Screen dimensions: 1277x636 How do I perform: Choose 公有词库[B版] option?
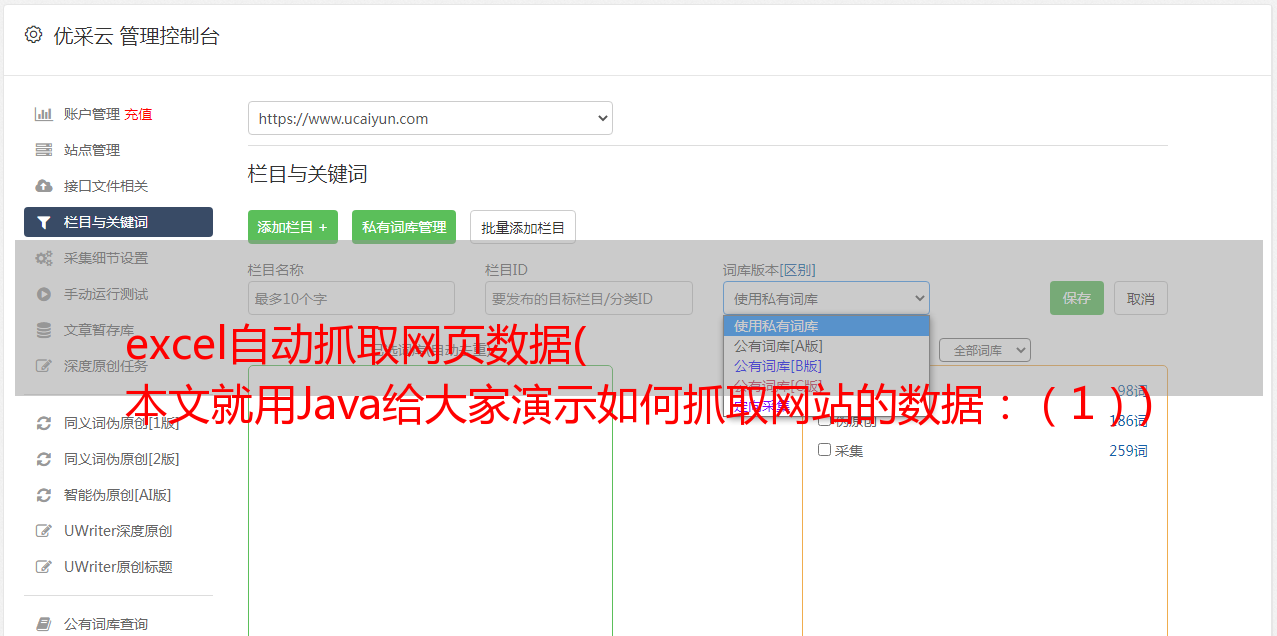[826, 366]
